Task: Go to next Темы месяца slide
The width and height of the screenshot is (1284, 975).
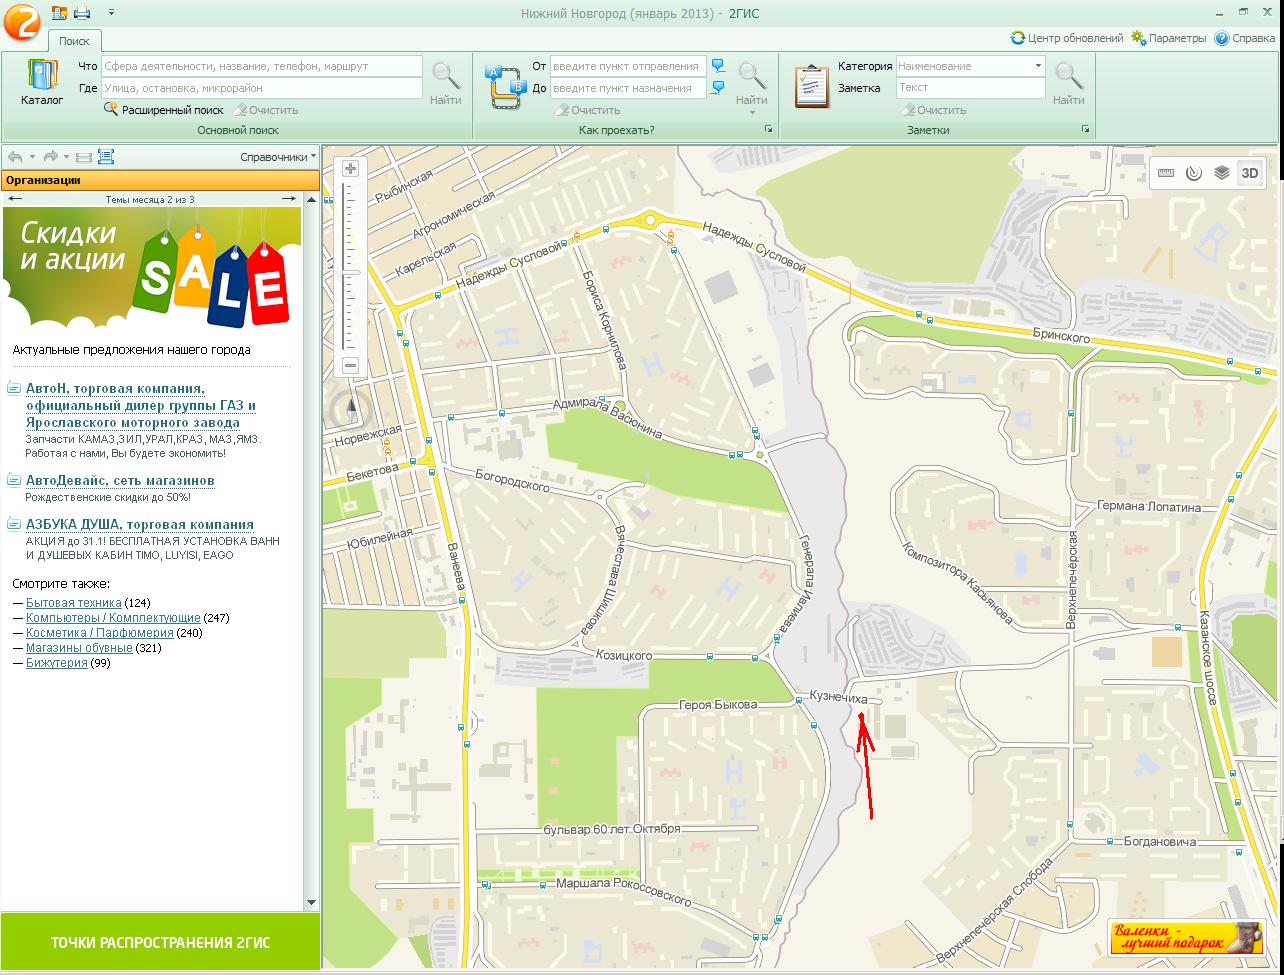Action: pos(288,199)
